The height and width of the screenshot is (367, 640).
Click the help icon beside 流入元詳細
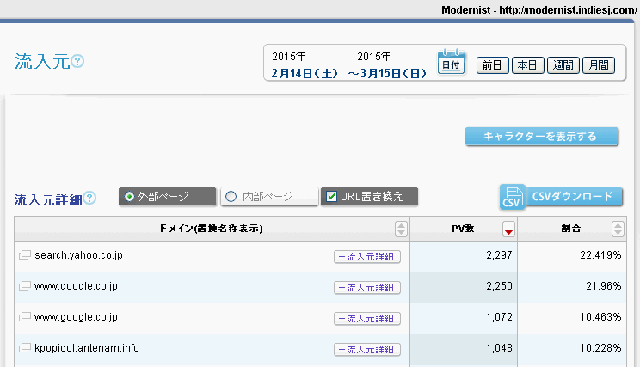tap(89, 198)
